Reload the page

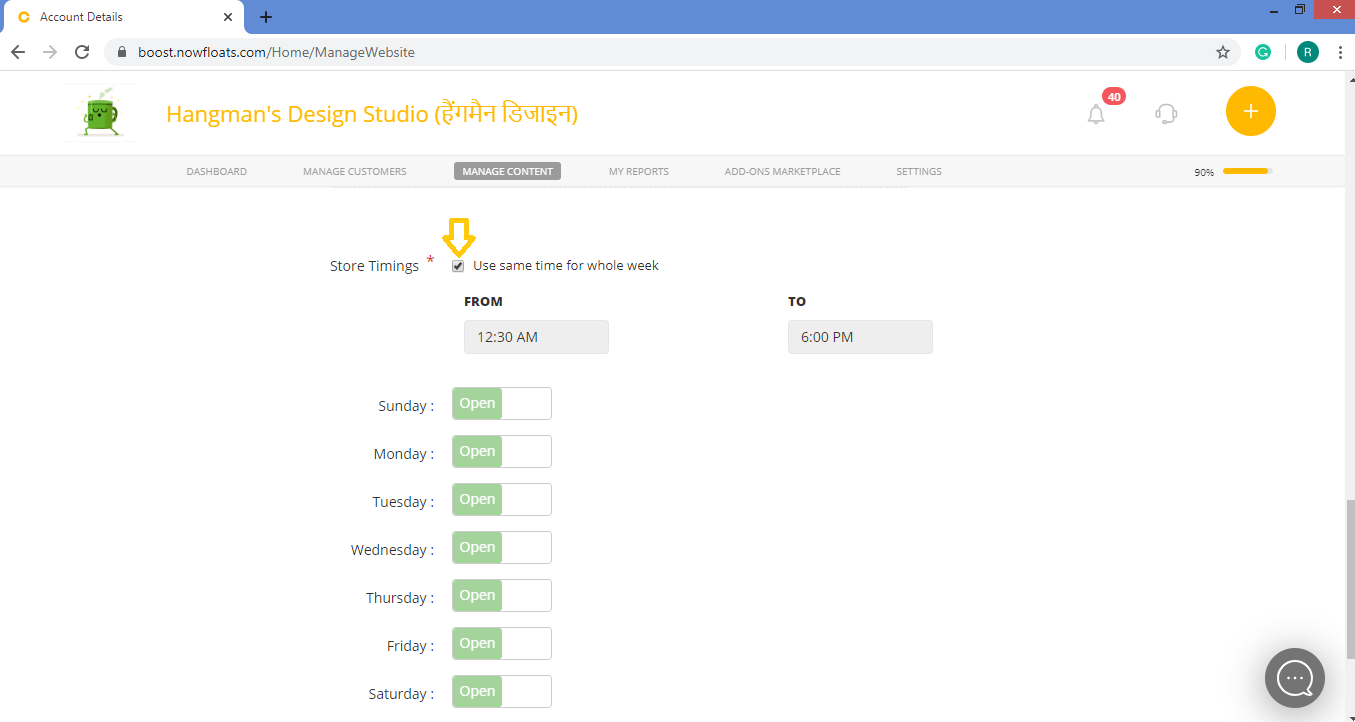(x=82, y=52)
